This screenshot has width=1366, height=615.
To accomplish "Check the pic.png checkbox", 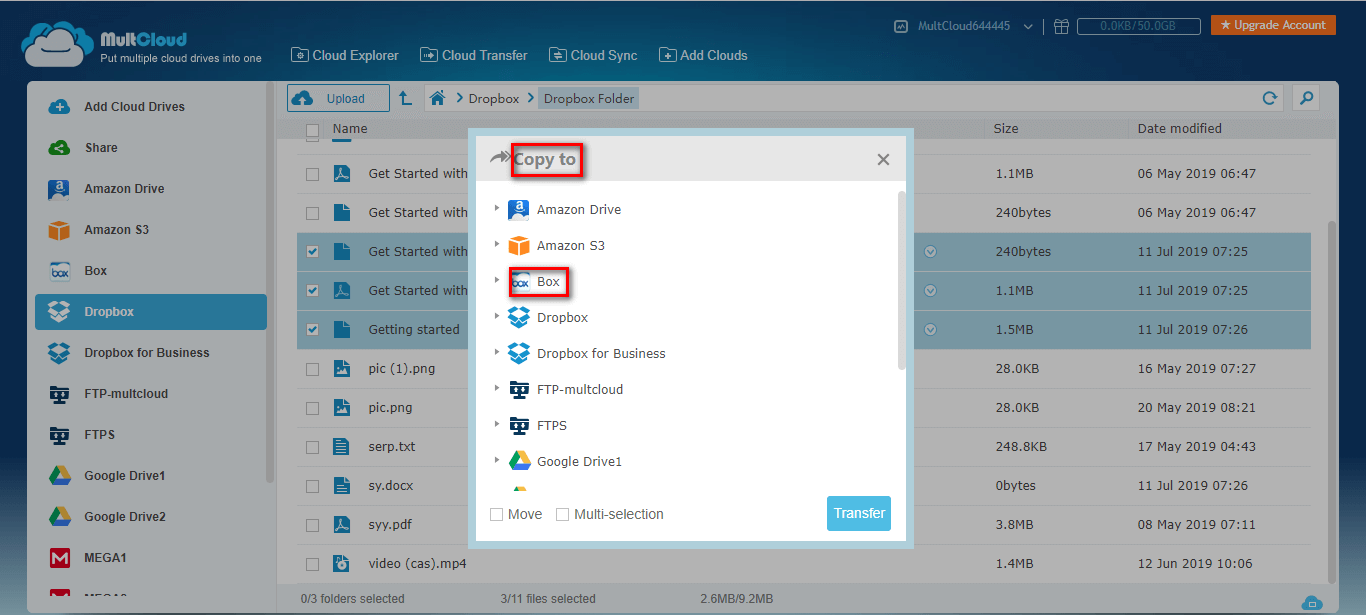I will (313, 408).
